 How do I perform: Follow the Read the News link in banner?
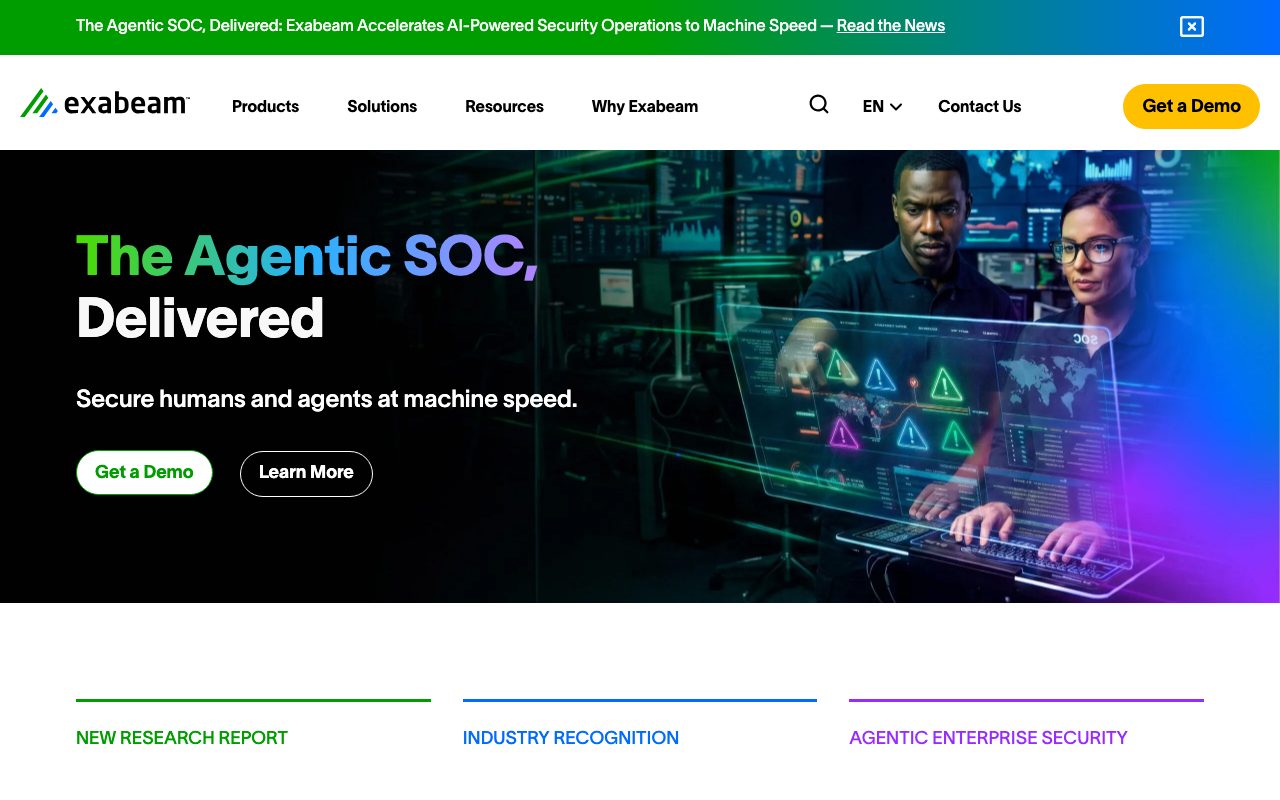pos(890,26)
